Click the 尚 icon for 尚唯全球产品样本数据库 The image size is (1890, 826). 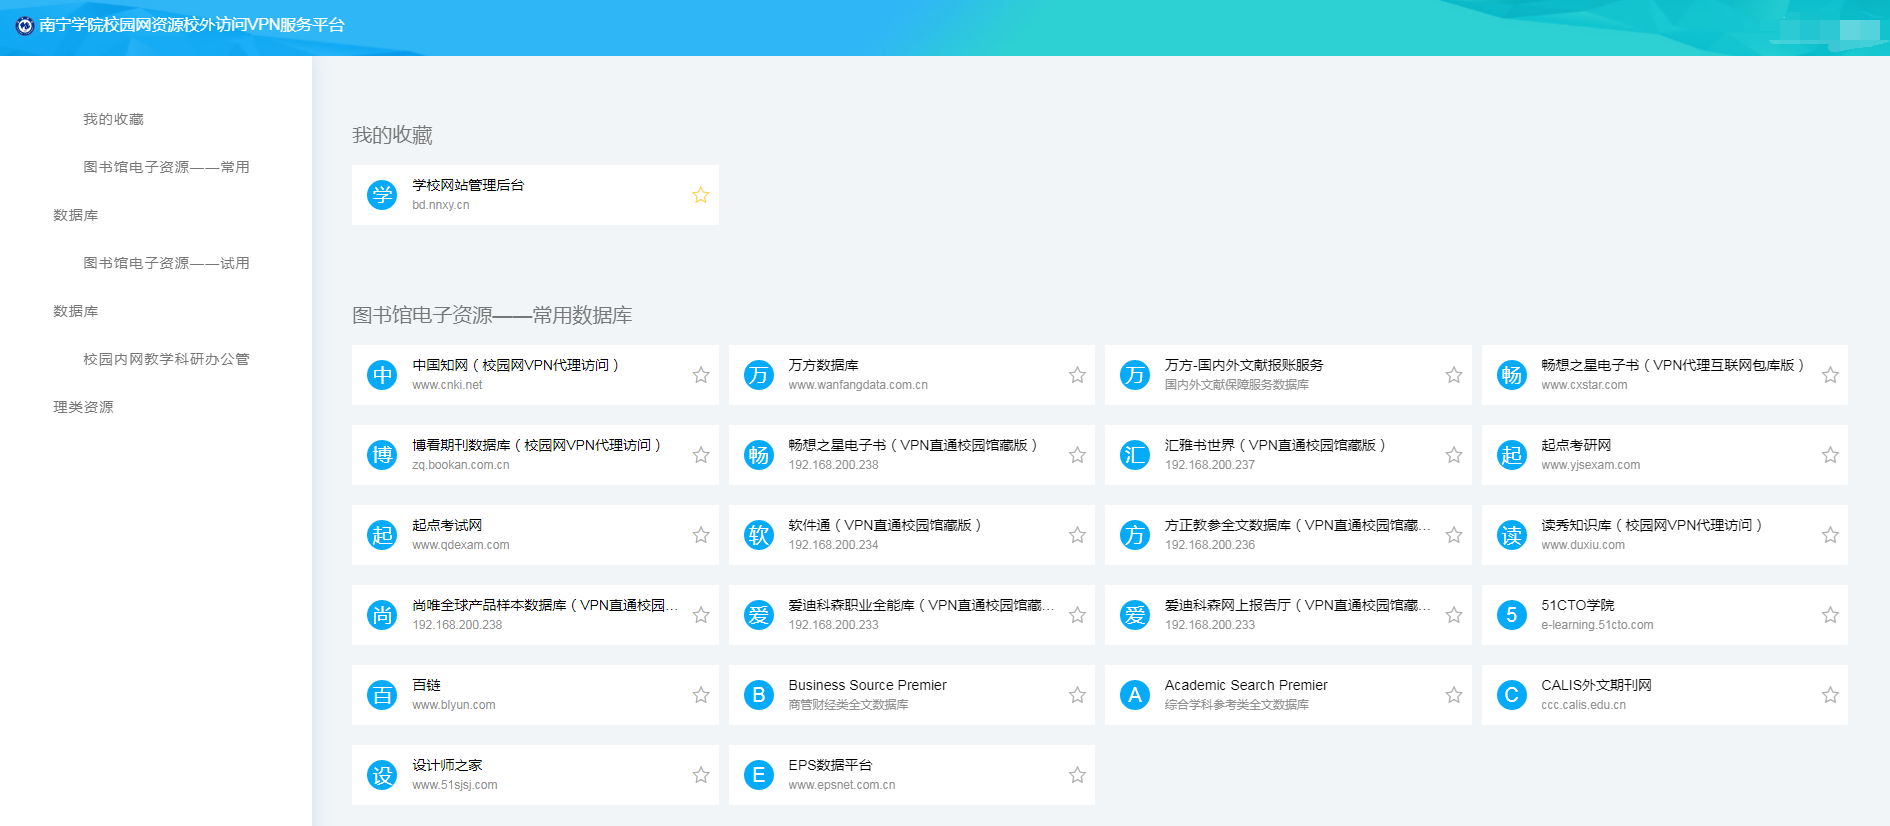coord(382,615)
